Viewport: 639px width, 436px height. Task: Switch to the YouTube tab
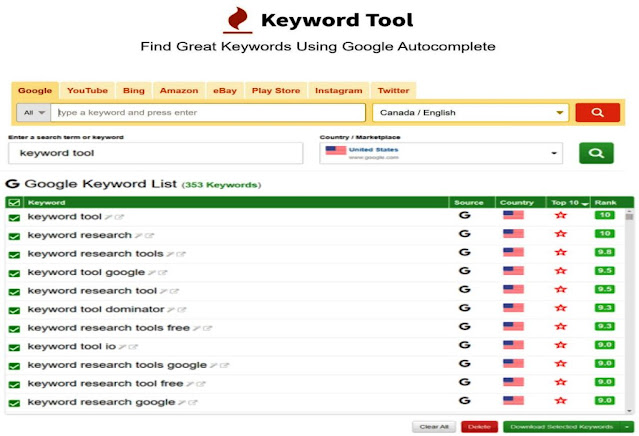click(87, 90)
